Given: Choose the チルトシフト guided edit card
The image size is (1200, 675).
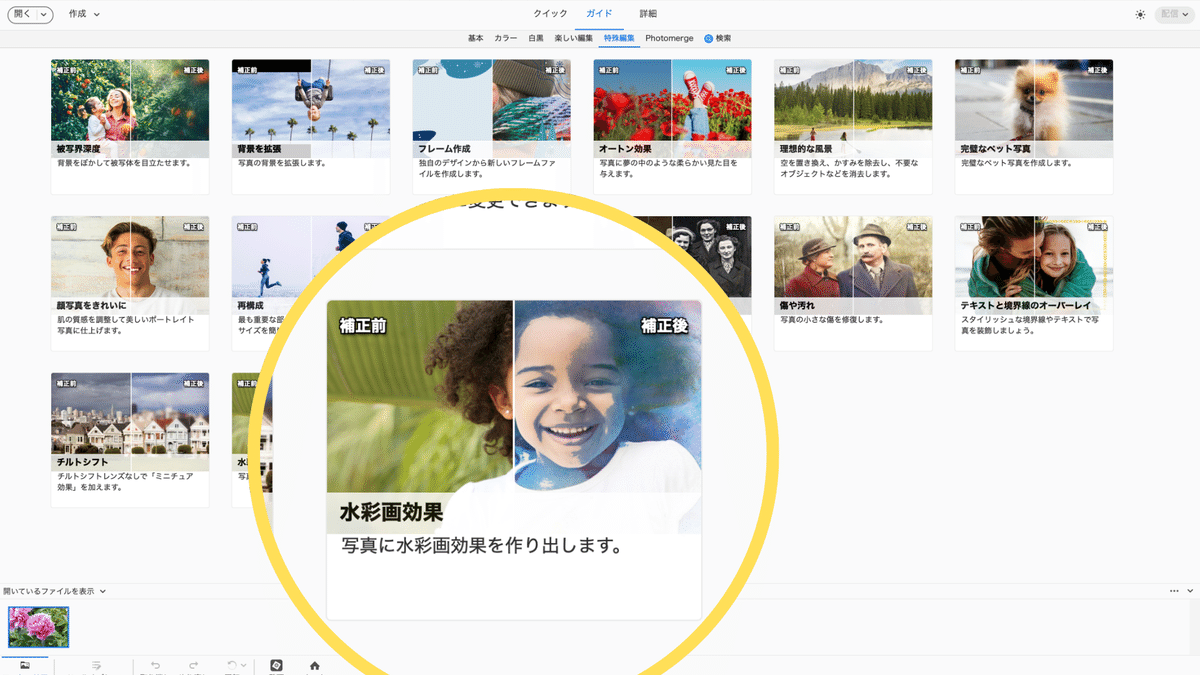Looking at the screenshot, I should pos(130,440).
